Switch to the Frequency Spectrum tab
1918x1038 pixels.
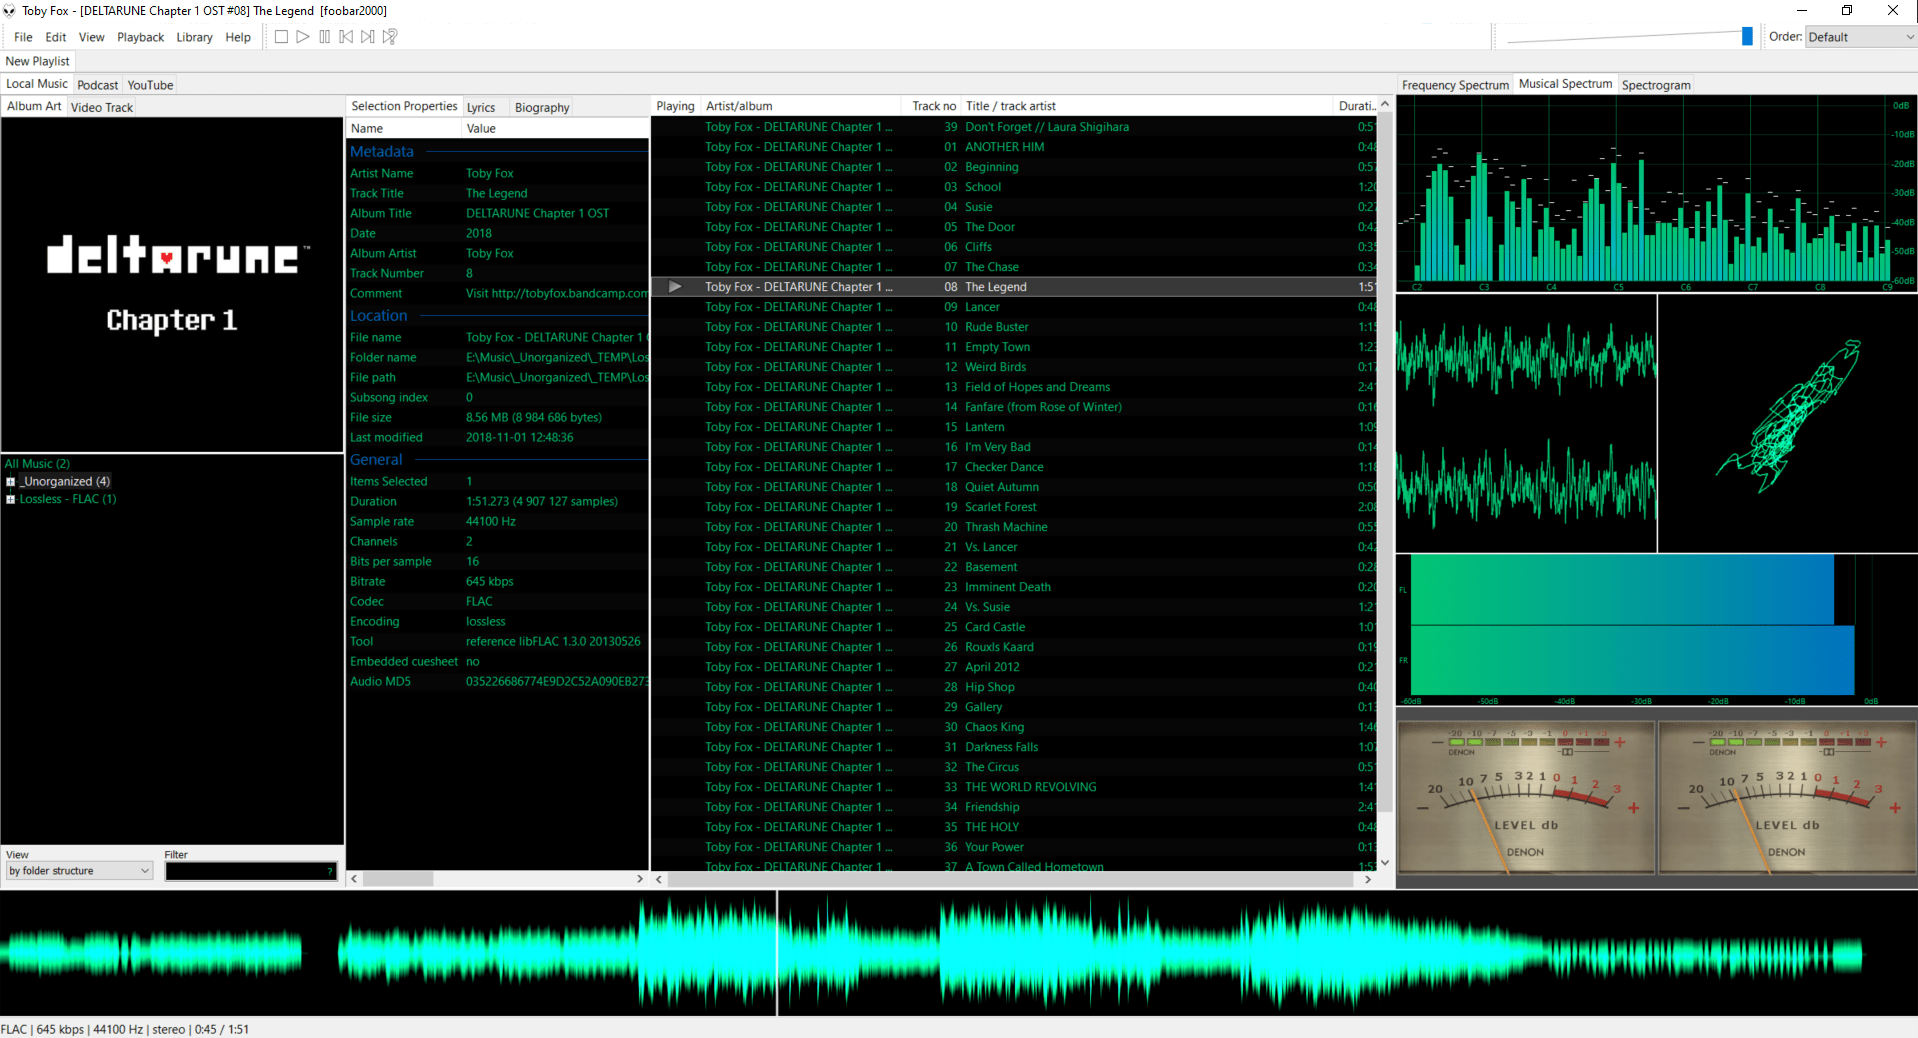click(x=1455, y=85)
